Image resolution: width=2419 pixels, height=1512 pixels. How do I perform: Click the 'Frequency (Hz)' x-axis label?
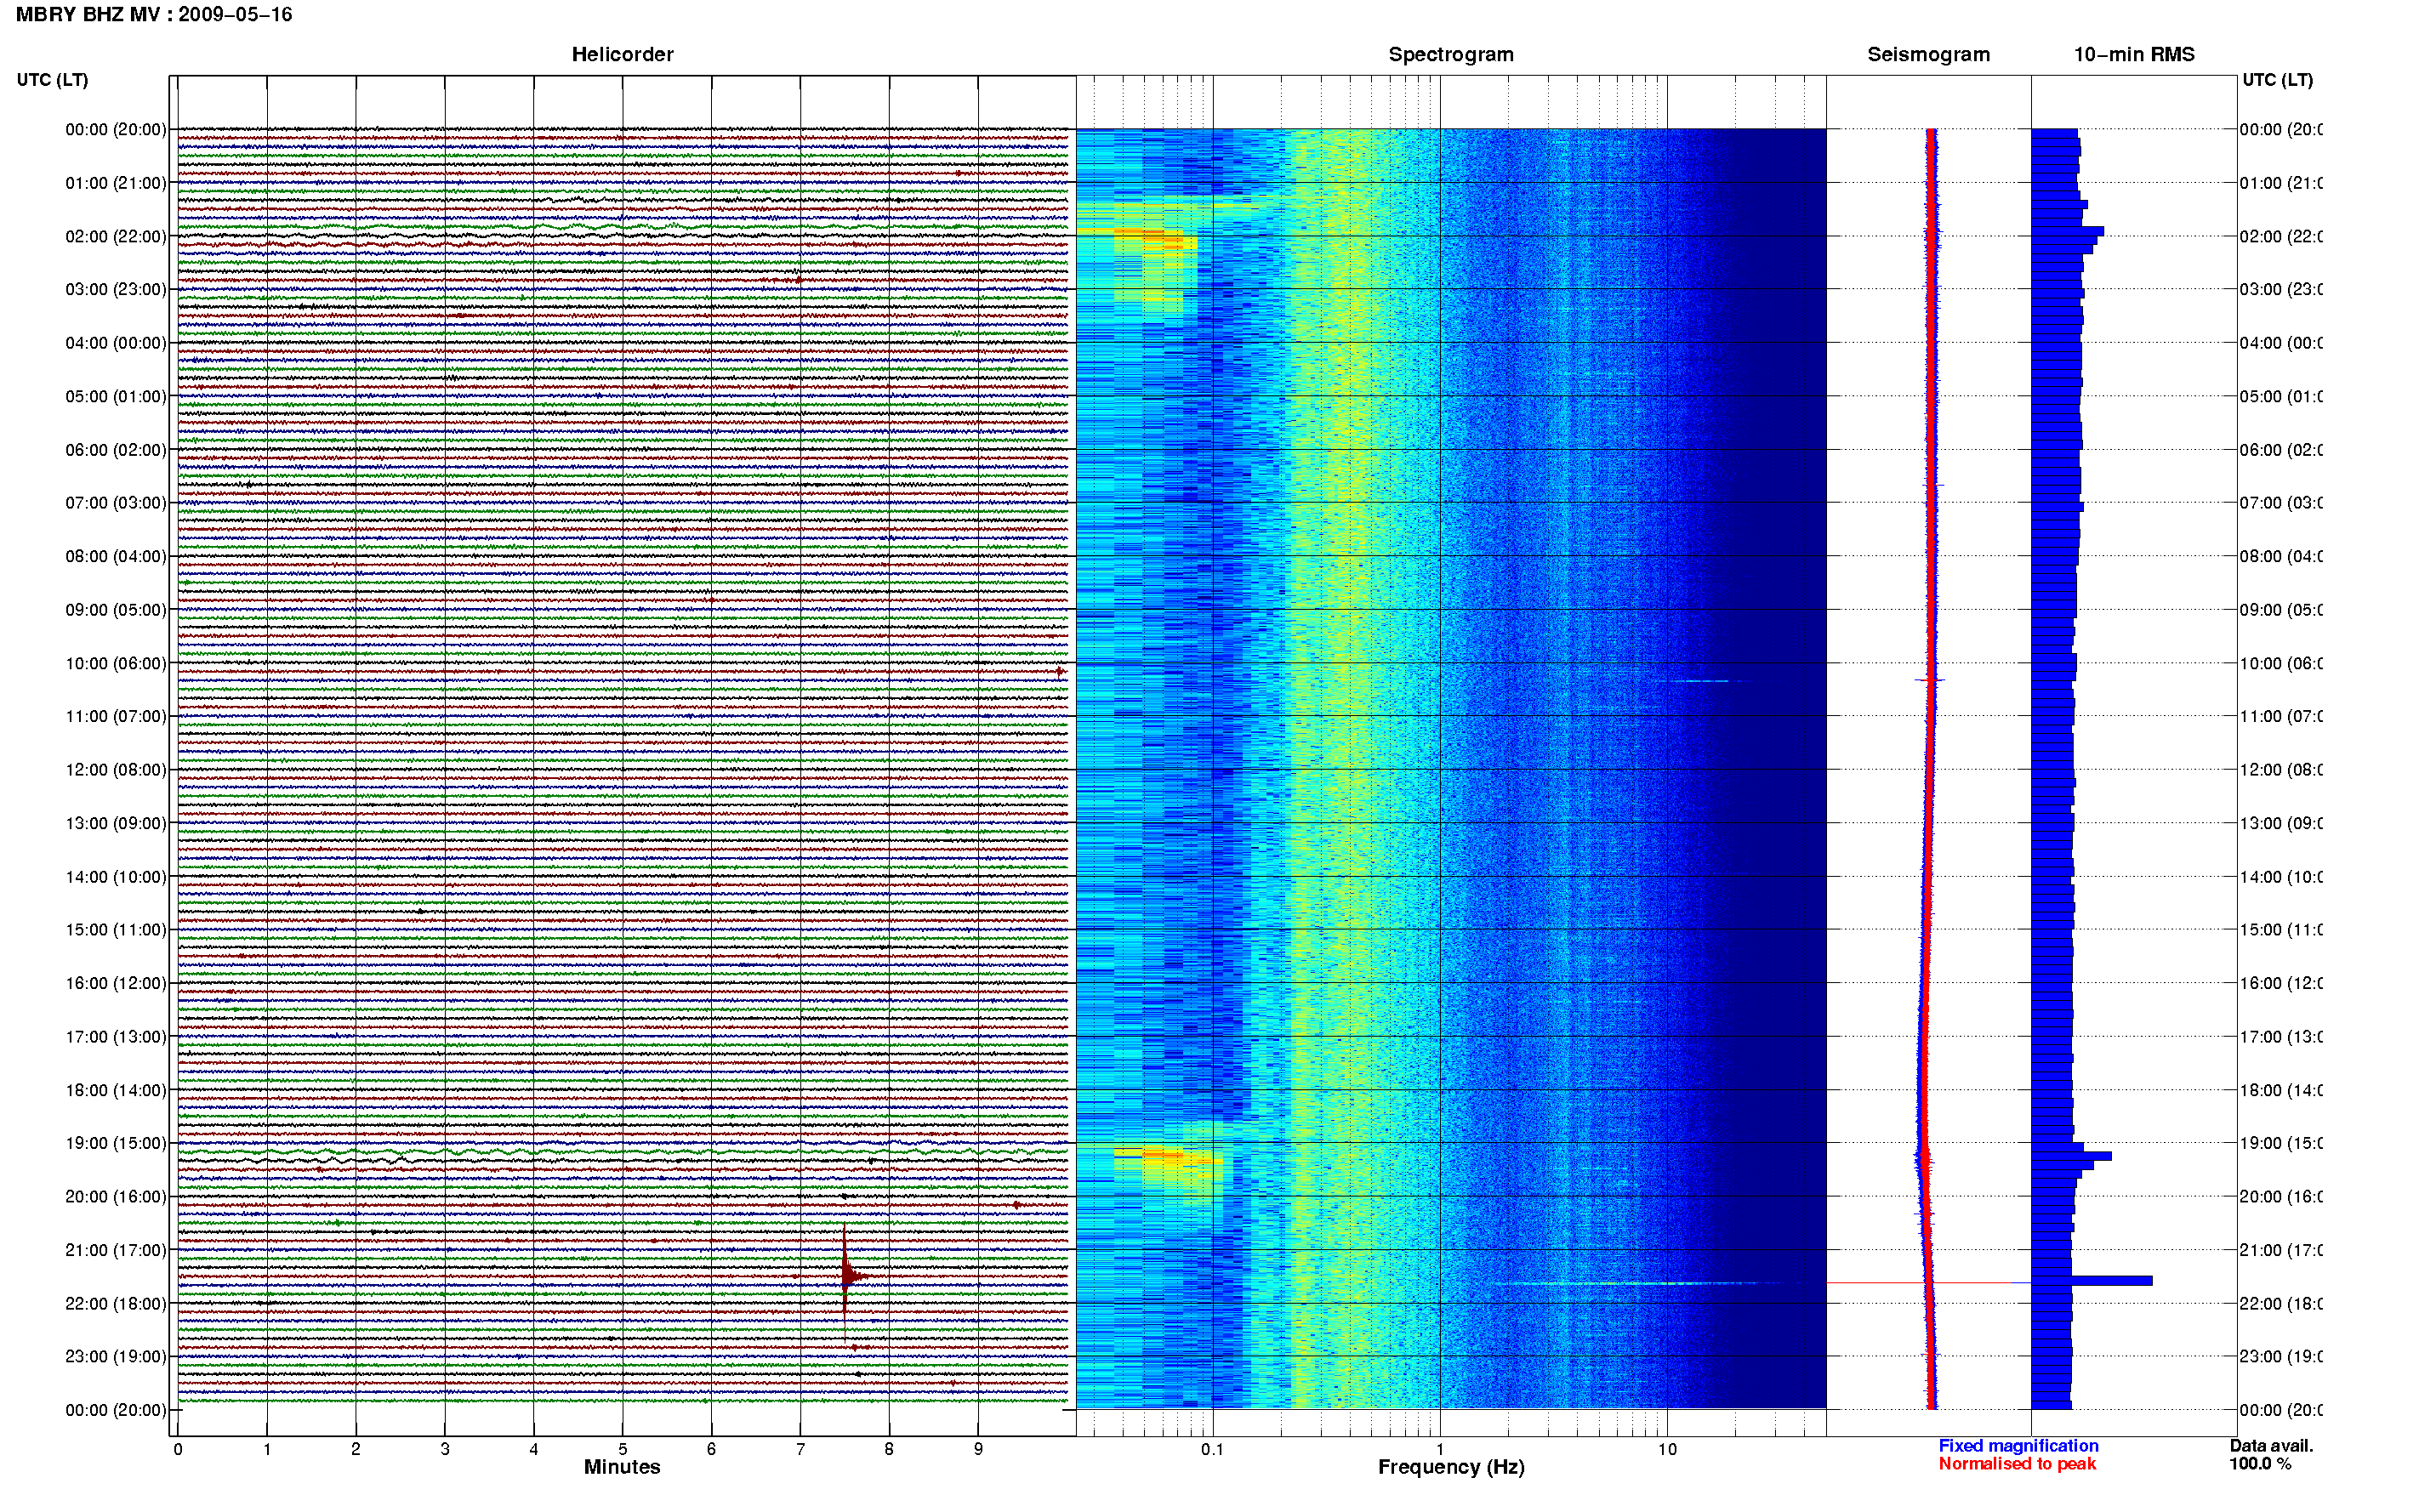(x=1451, y=1467)
